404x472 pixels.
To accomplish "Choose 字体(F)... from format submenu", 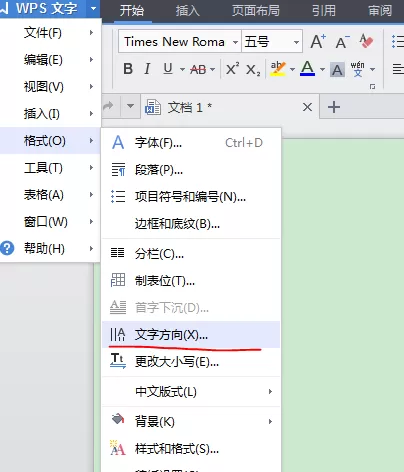I will pos(191,143).
